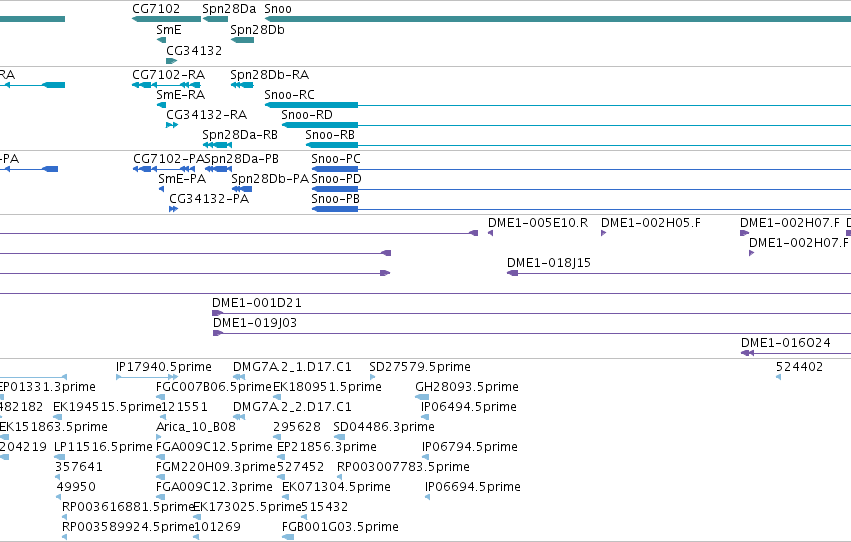The image size is (851, 542).
Task: Click the 49950 EST label
Action: tap(76, 487)
